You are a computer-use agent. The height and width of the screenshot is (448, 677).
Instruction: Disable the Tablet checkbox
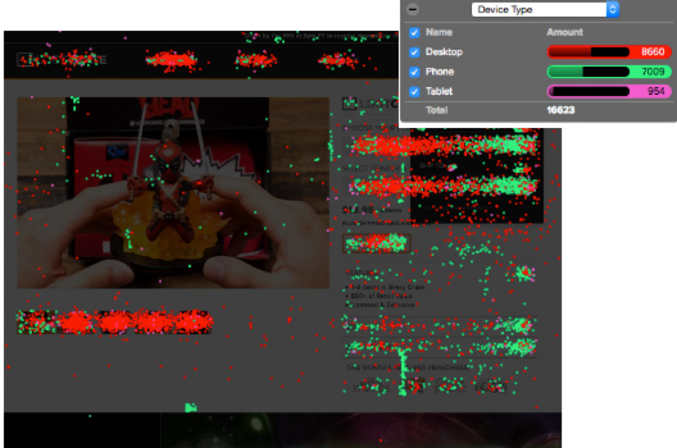coord(414,91)
